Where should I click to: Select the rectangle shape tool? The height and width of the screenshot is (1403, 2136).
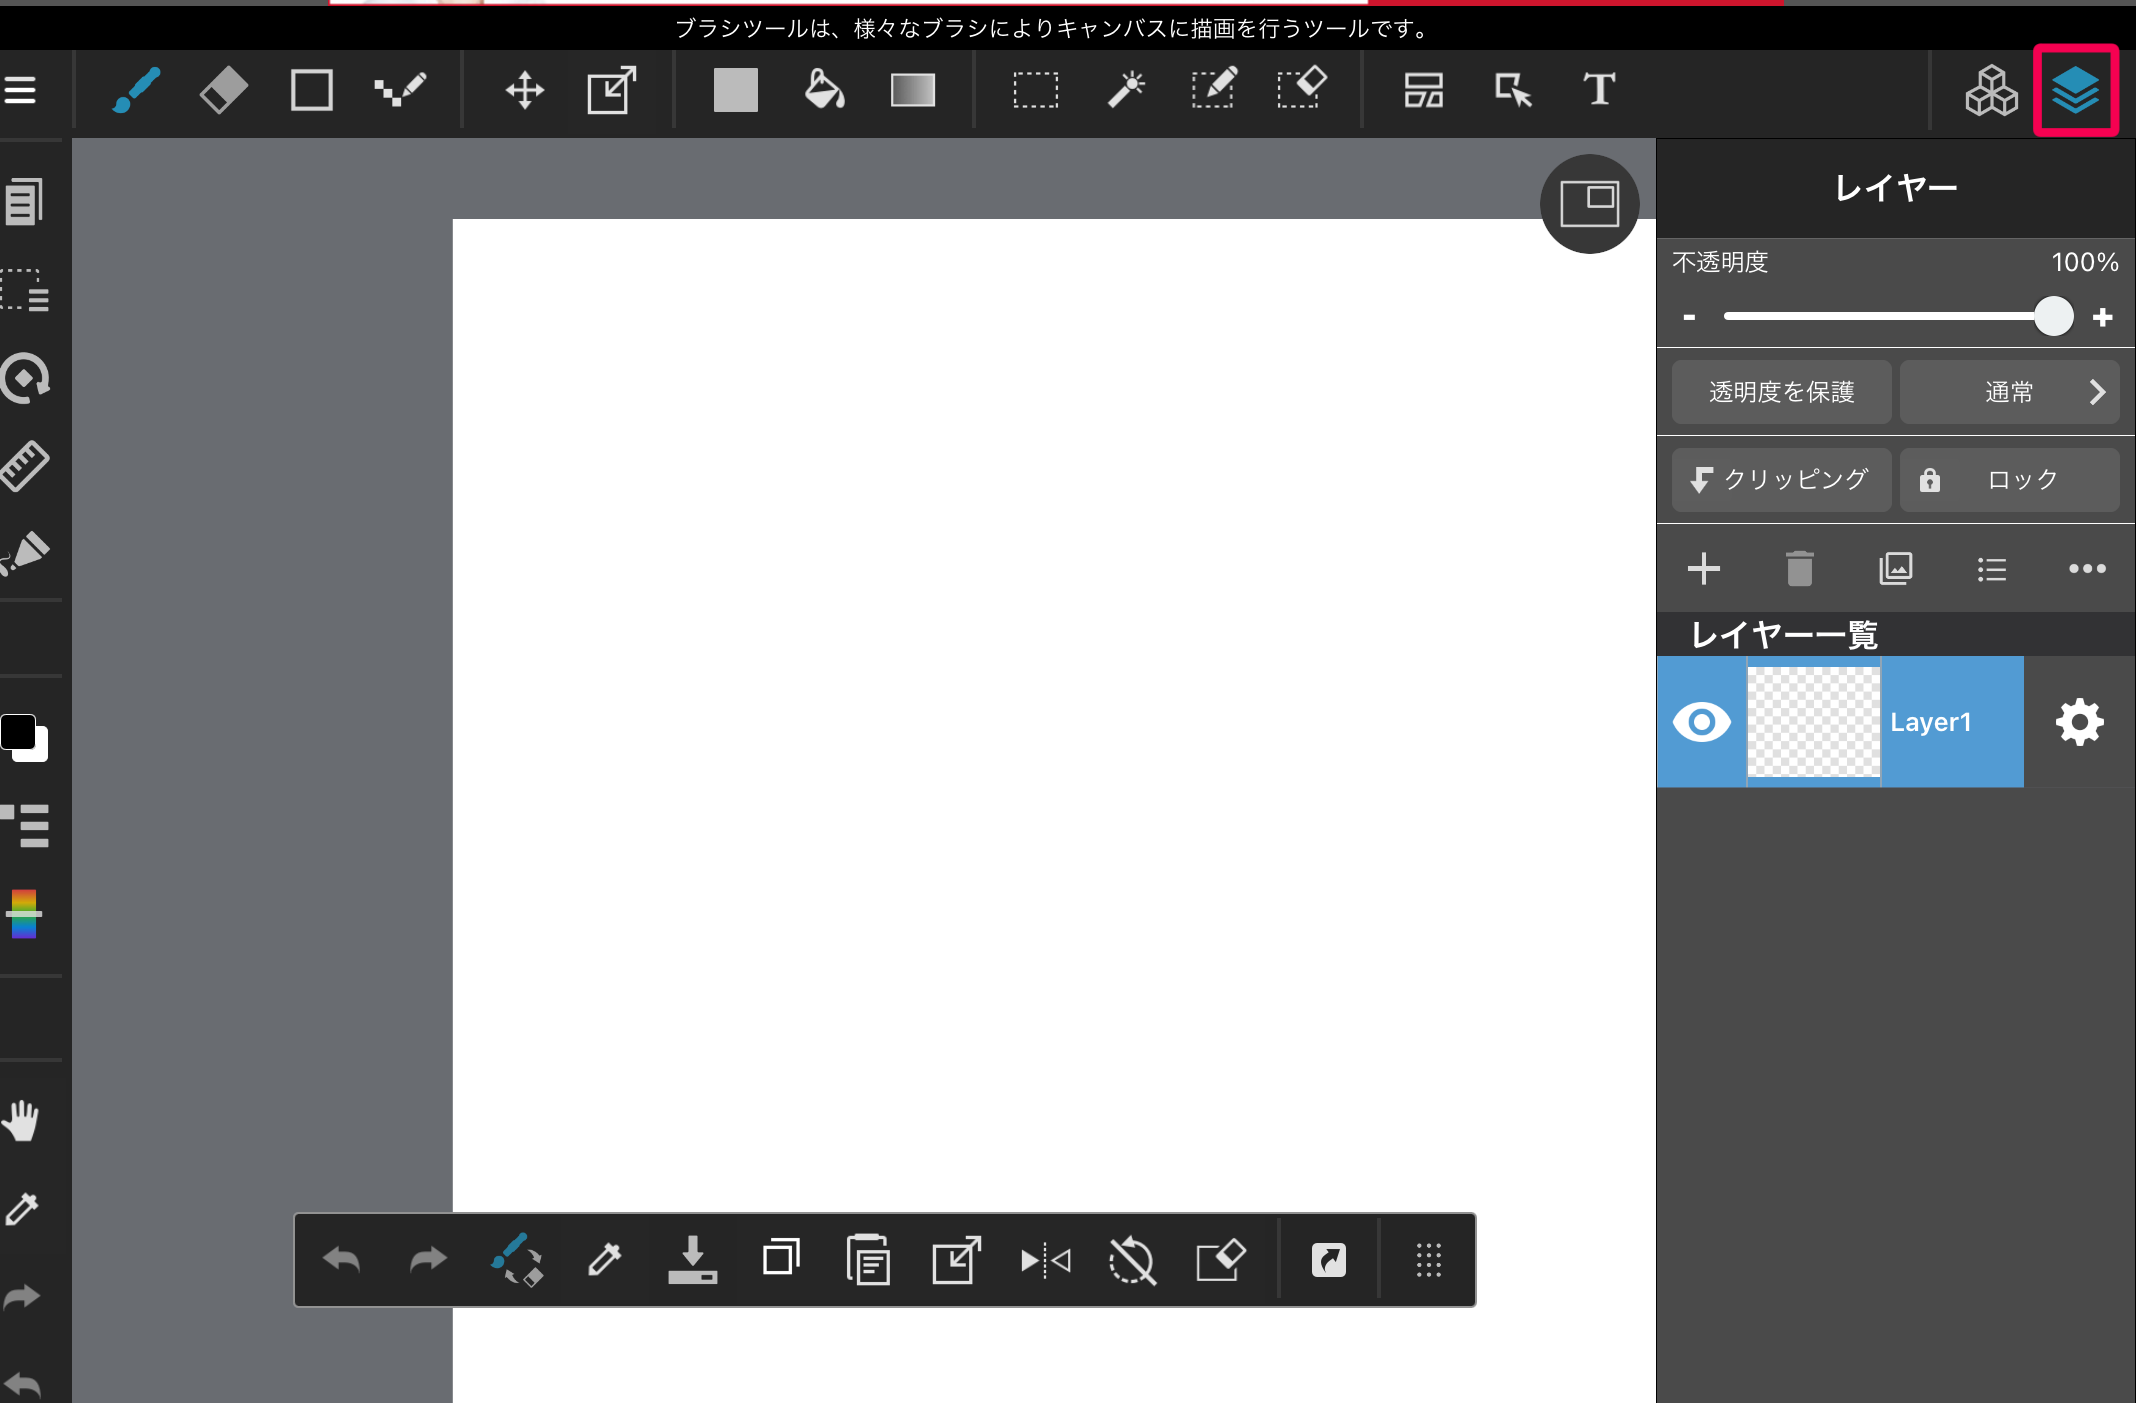pos(312,90)
